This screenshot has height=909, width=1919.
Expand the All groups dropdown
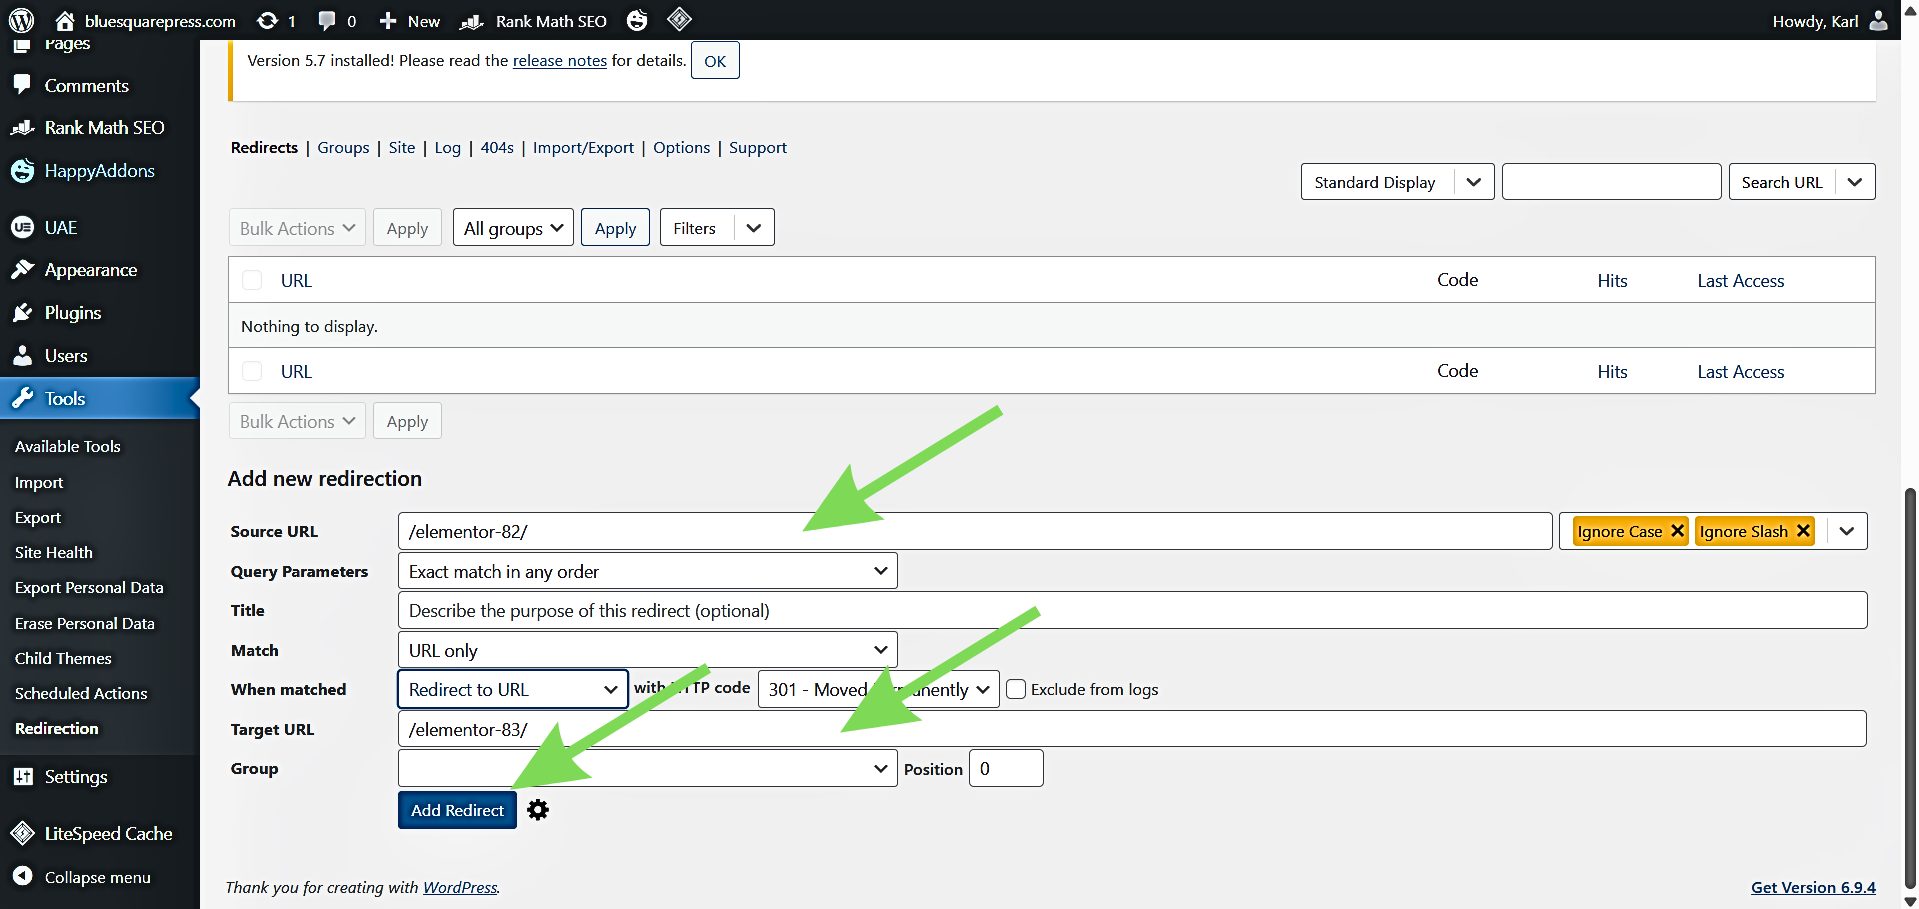[513, 228]
